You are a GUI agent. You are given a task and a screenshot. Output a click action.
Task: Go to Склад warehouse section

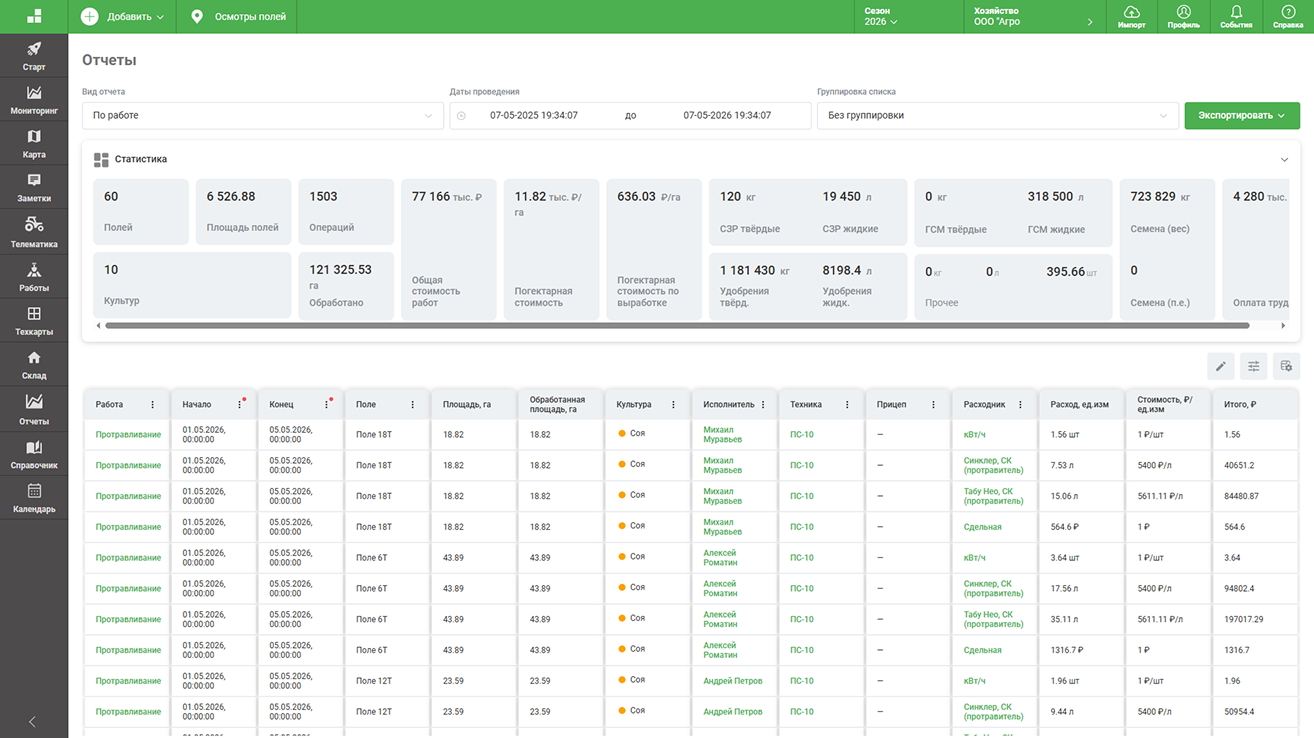pyautogui.click(x=34, y=365)
